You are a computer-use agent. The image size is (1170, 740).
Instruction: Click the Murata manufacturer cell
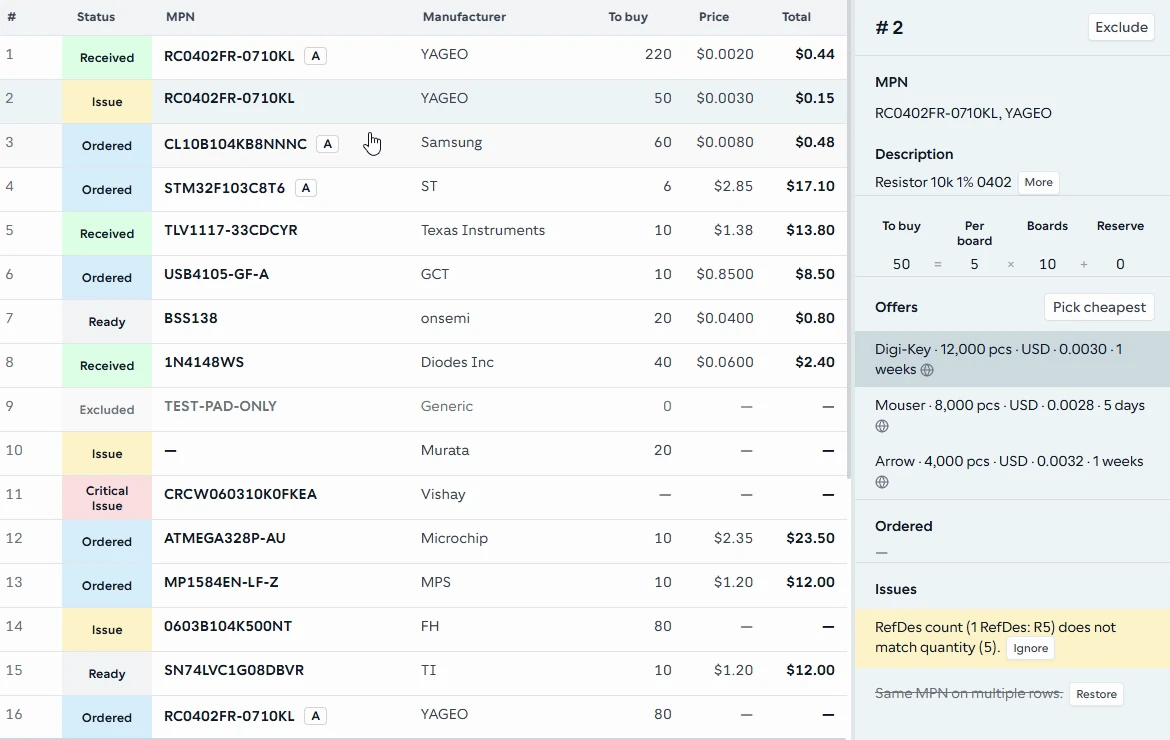445,451
